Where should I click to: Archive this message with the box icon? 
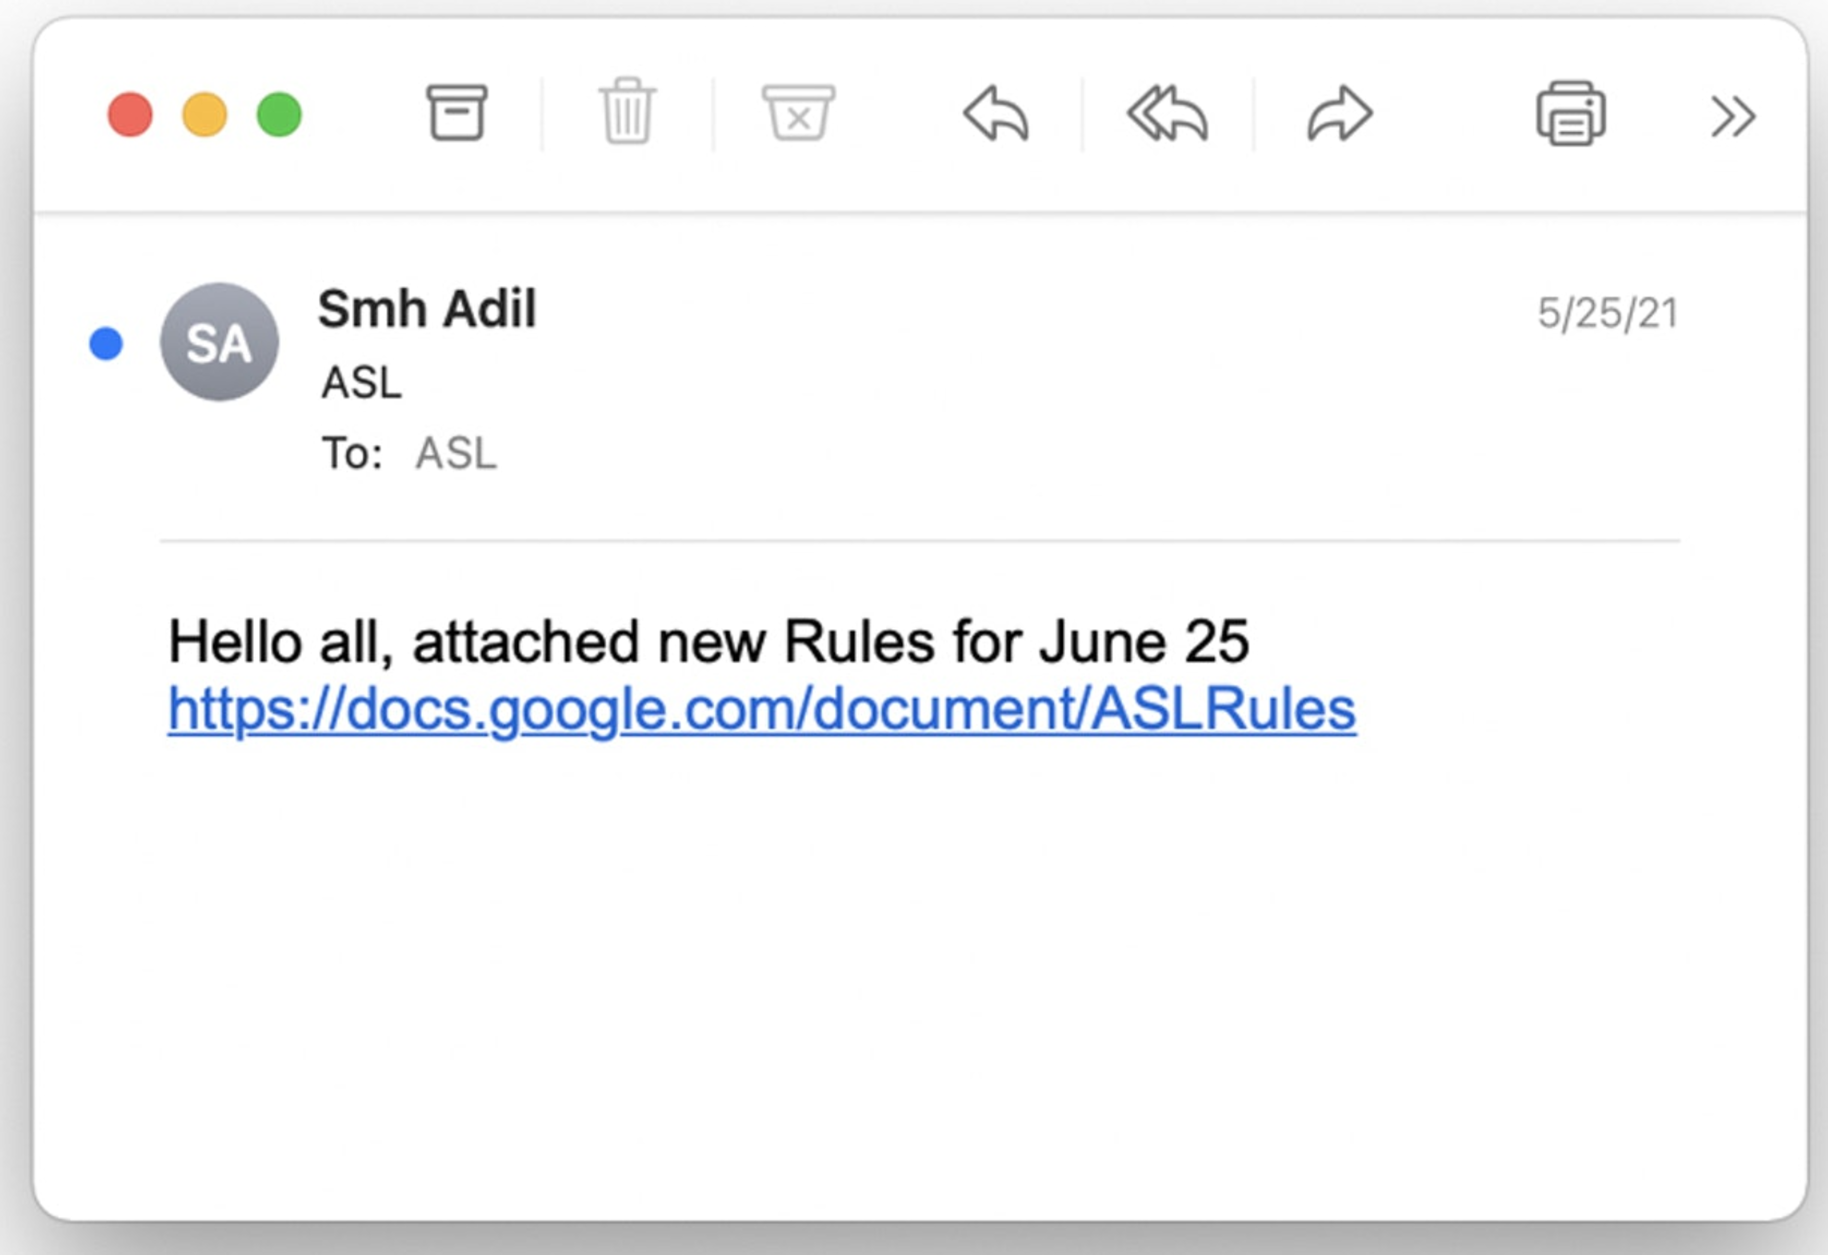point(457,113)
